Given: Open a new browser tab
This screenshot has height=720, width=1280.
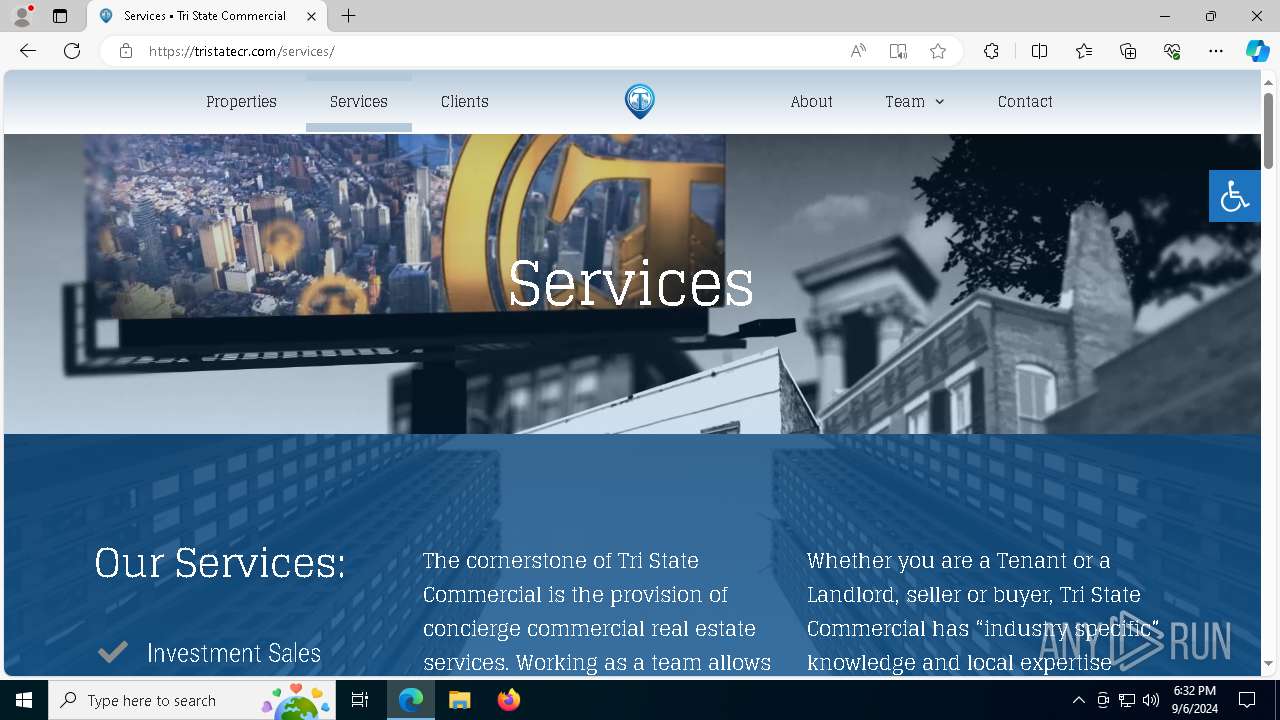Looking at the screenshot, I should 348,16.
